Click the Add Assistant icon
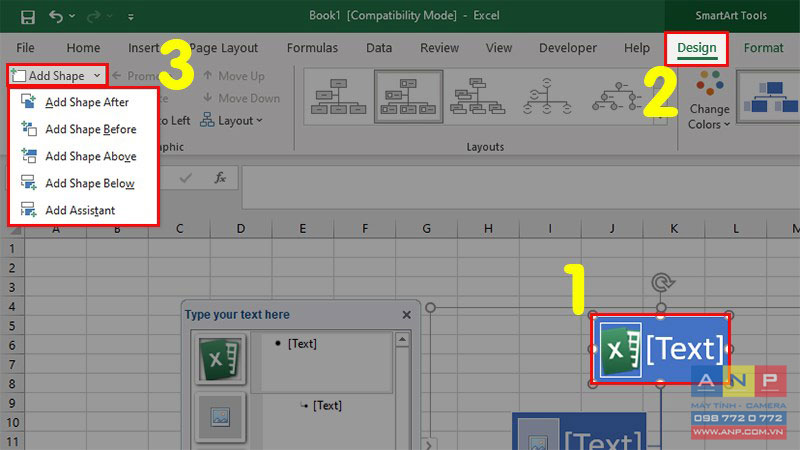 (28, 210)
